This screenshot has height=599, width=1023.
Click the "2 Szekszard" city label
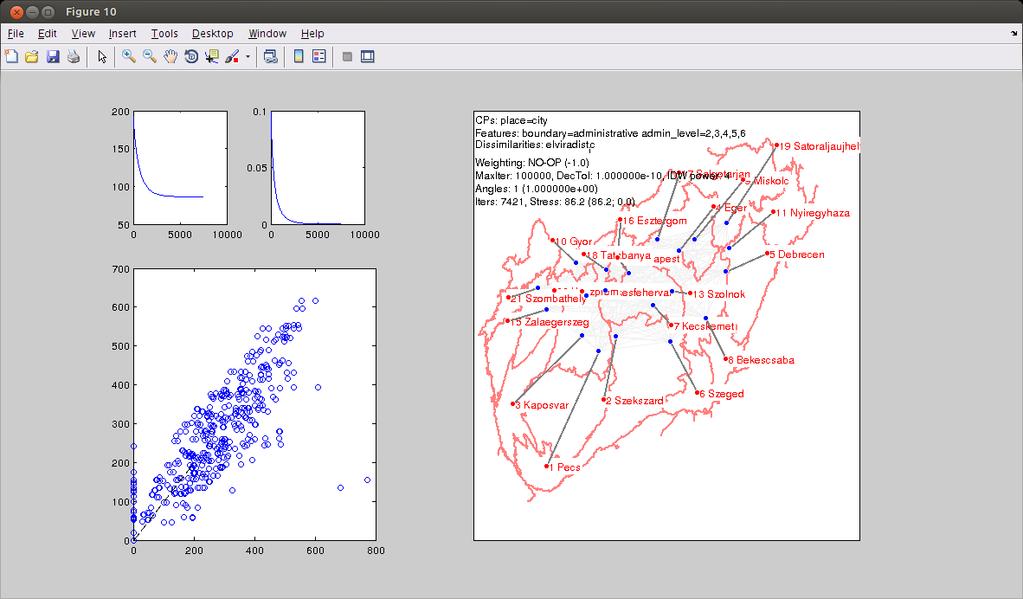click(635, 401)
